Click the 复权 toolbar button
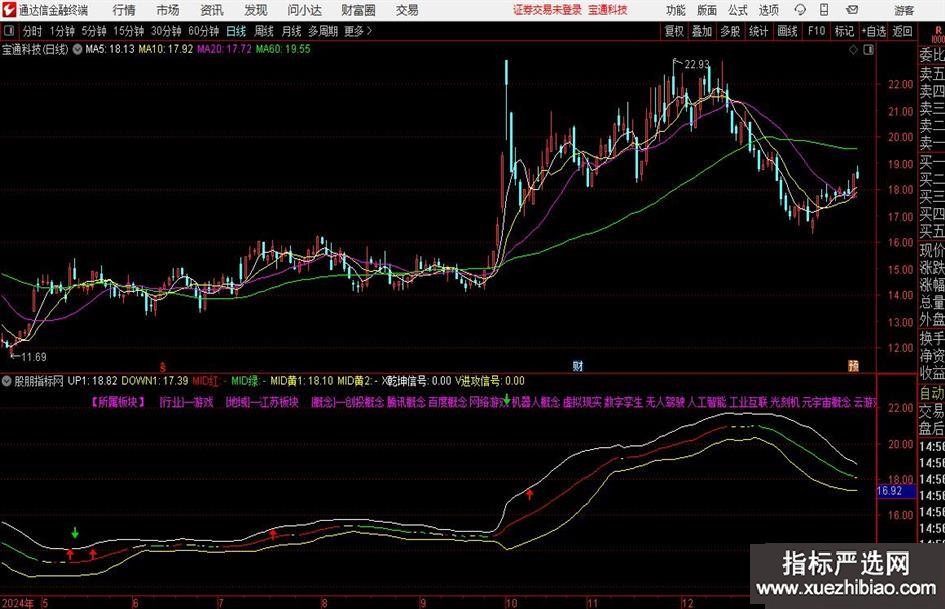 (x=674, y=31)
